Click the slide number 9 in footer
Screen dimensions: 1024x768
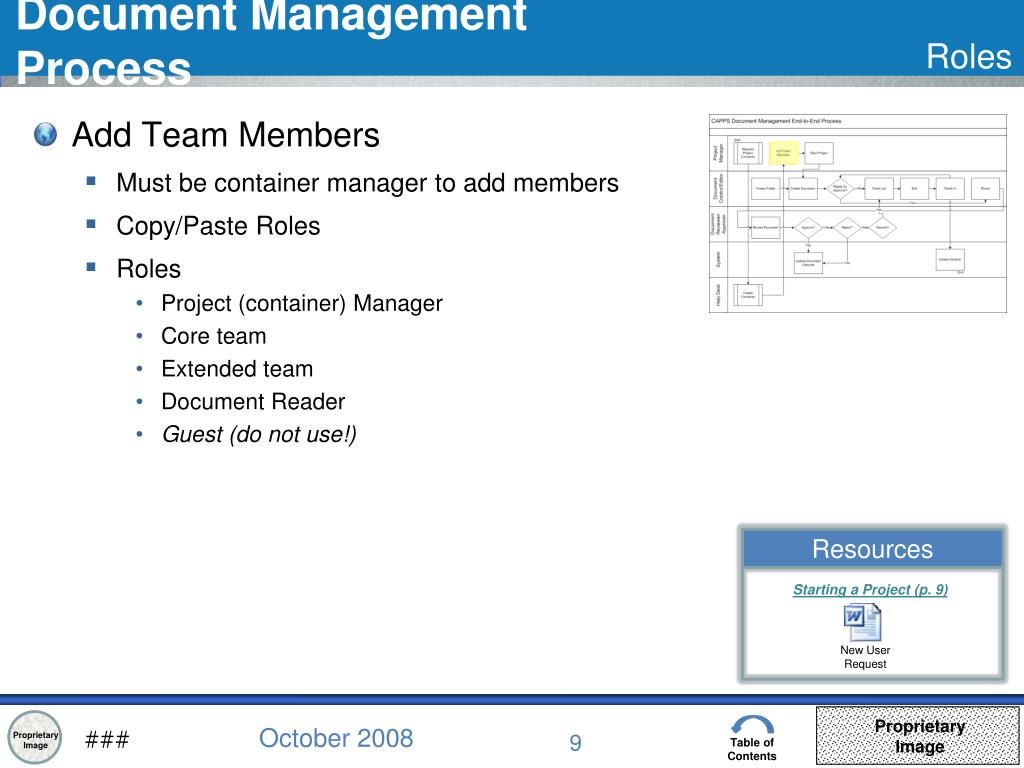[575, 743]
